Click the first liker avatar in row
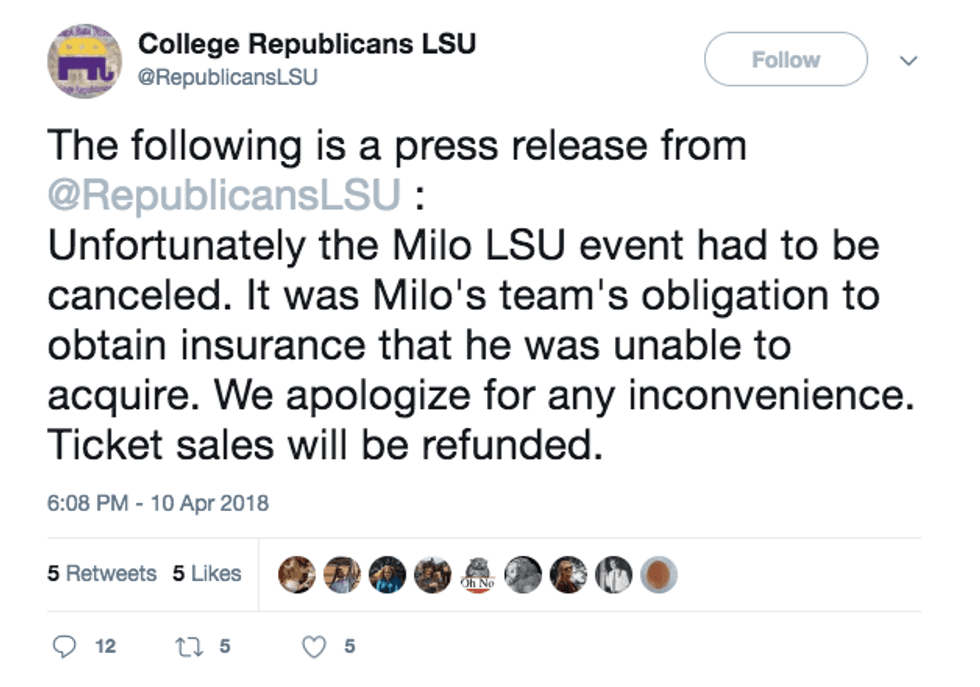This screenshot has width=980, height=687. coord(296,574)
